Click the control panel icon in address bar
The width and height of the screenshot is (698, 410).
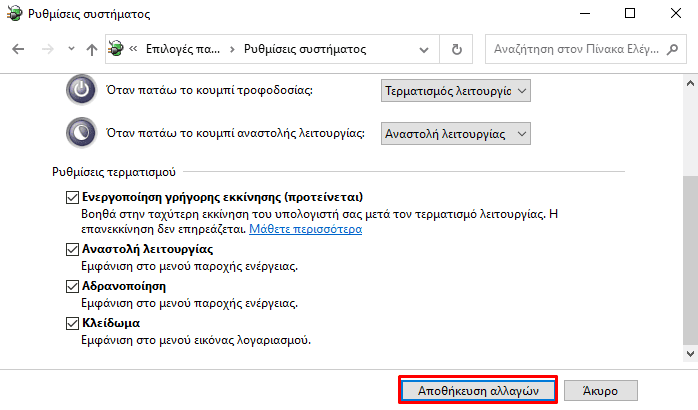coord(116,49)
